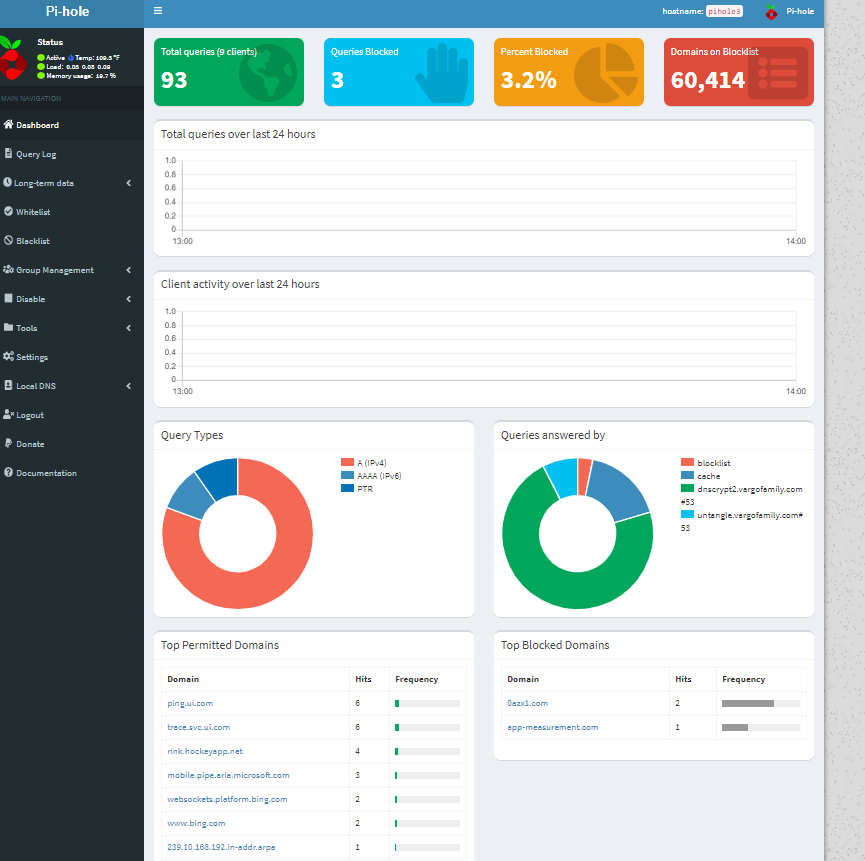This screenshot has height=861, width=865.
Task: Click the Pi-hole user menu in top bar
Action: [x=789, y=12]
